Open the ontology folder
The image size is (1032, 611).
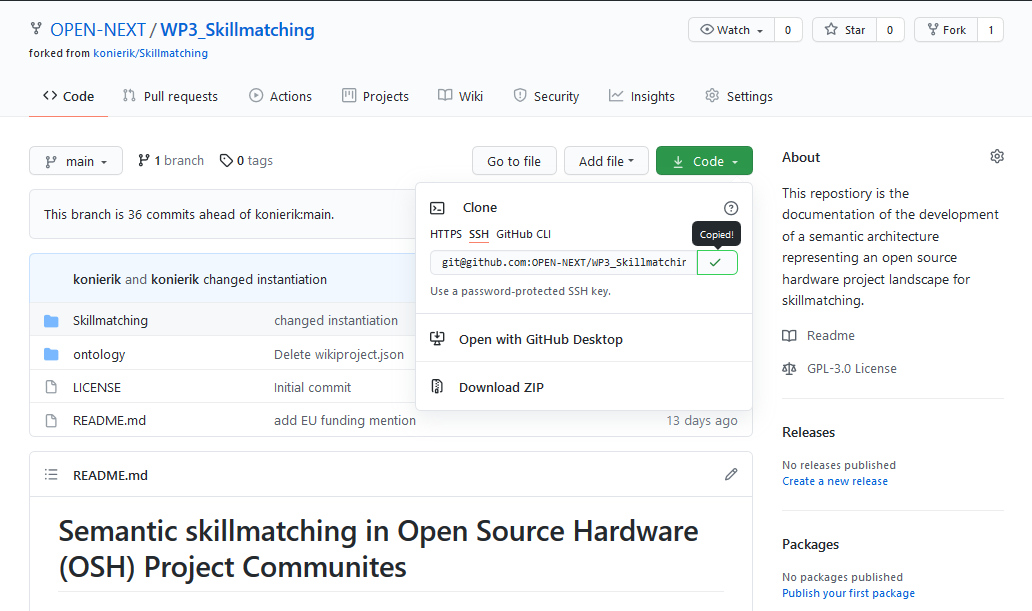pos(99,354)
